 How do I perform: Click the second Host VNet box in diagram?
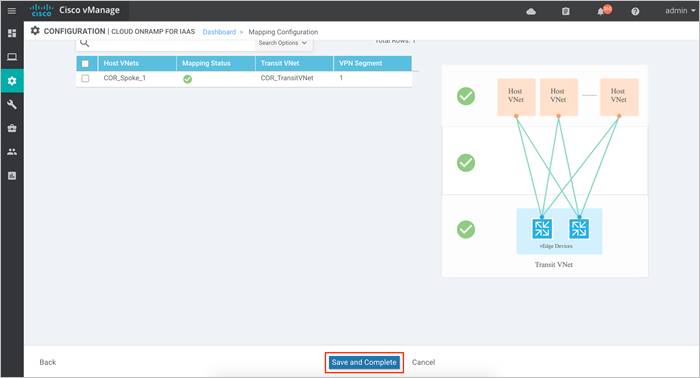(558, 97)
